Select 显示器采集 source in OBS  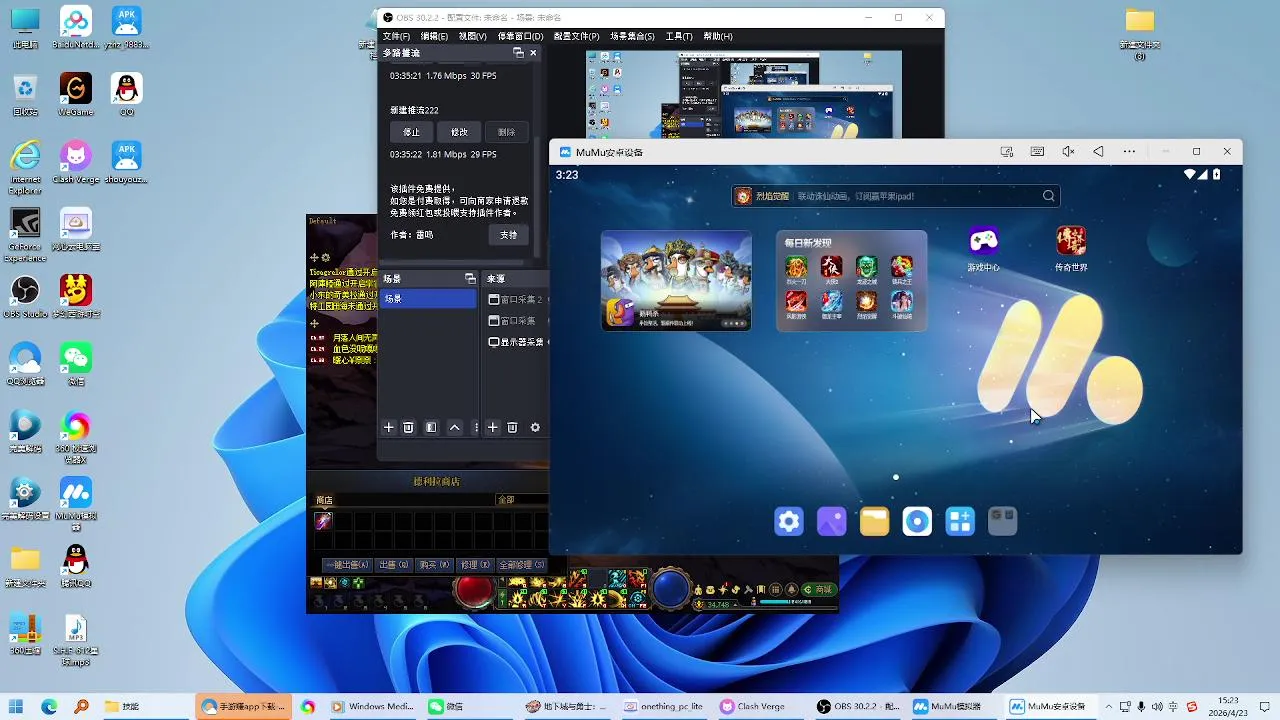tap(516, 342)
